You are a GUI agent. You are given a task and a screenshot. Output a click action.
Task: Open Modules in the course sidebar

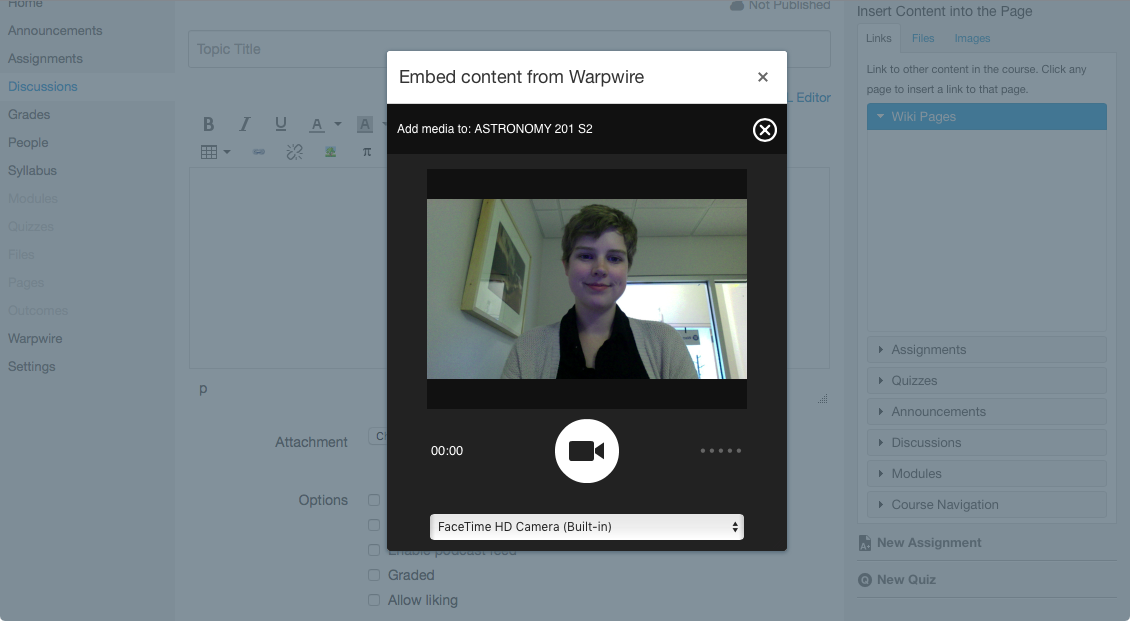pyautogui.click(x=32, y=199)
